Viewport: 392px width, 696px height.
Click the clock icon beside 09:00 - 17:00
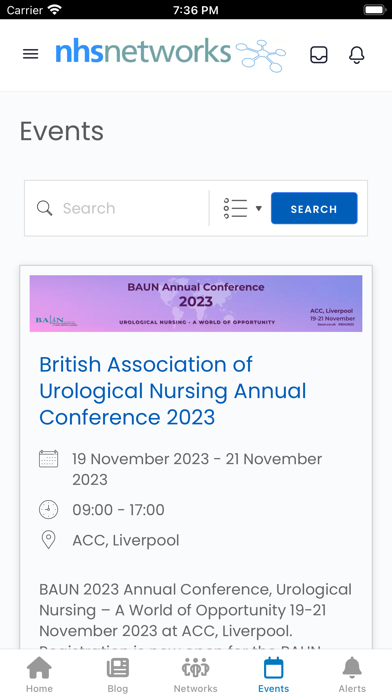48,510
